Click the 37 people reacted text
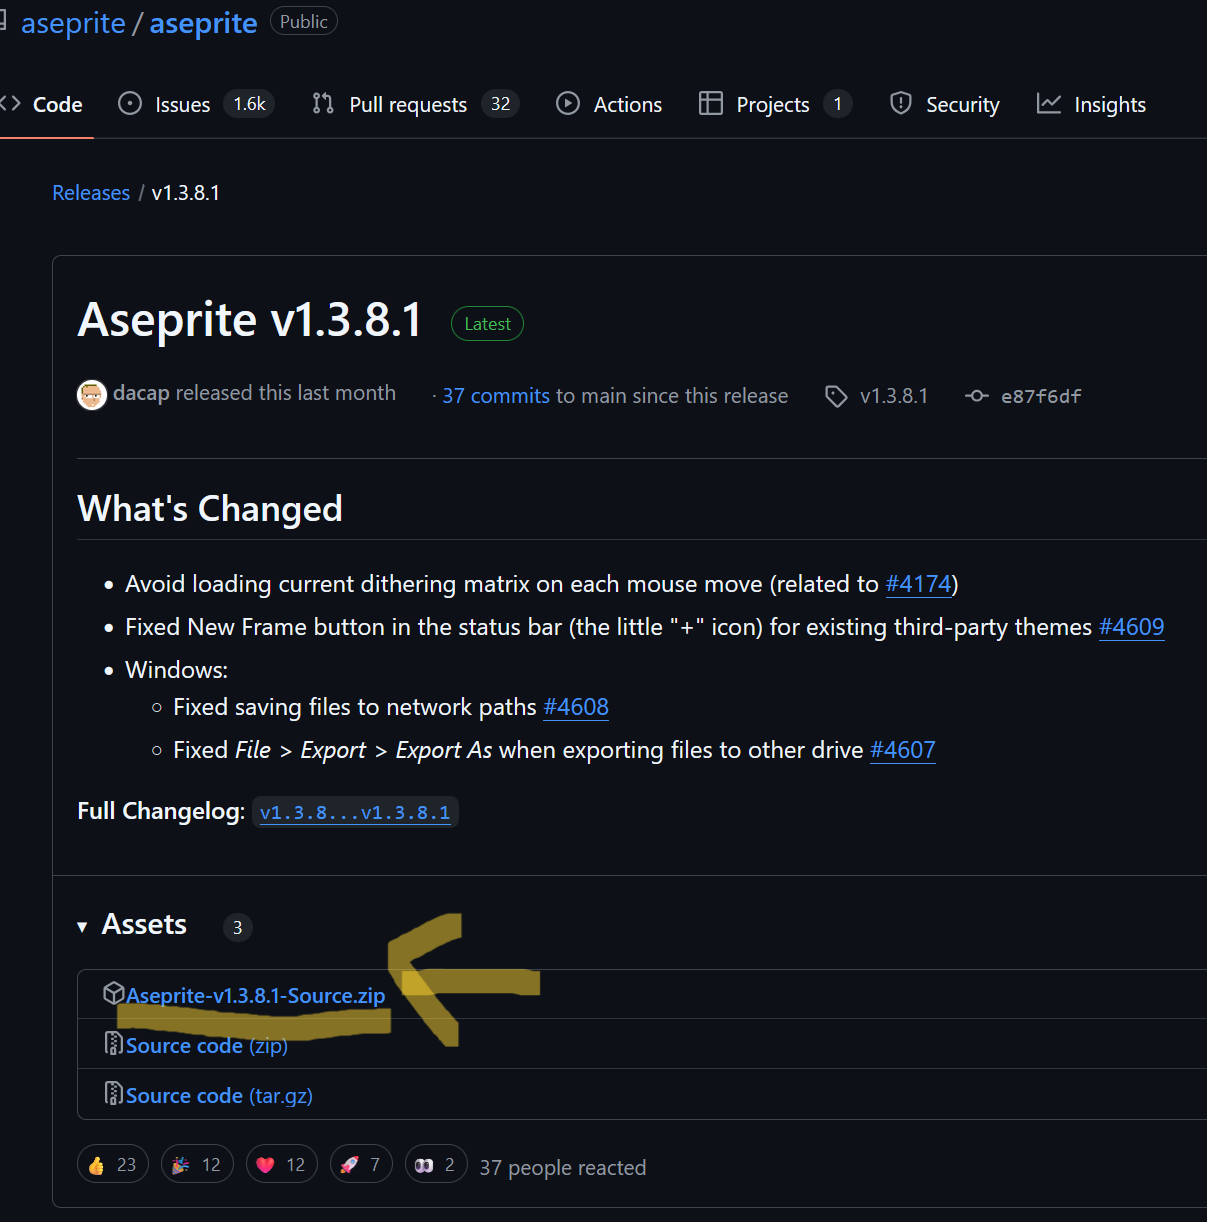Screen dimensions: 1207x1222 click(x=563, y=1168)
